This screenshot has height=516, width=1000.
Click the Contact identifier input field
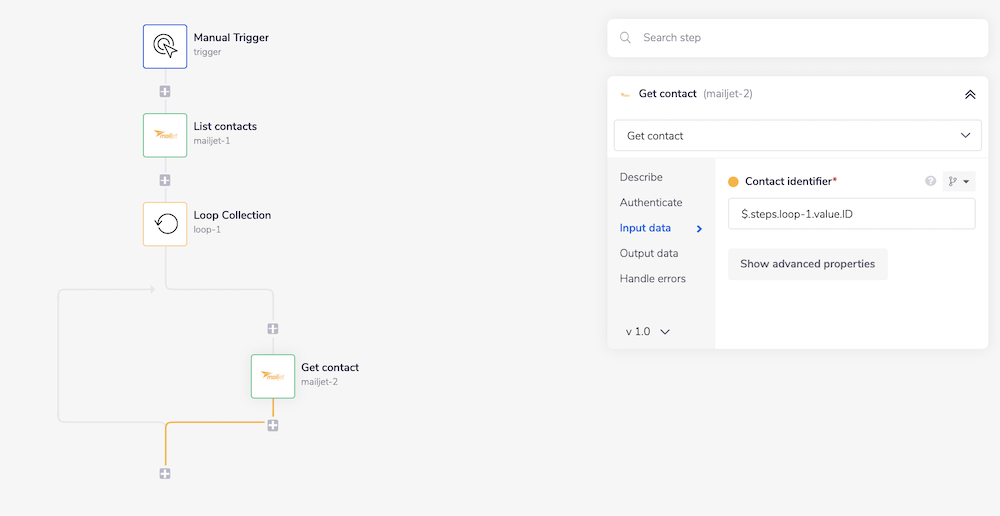[851, 214]
